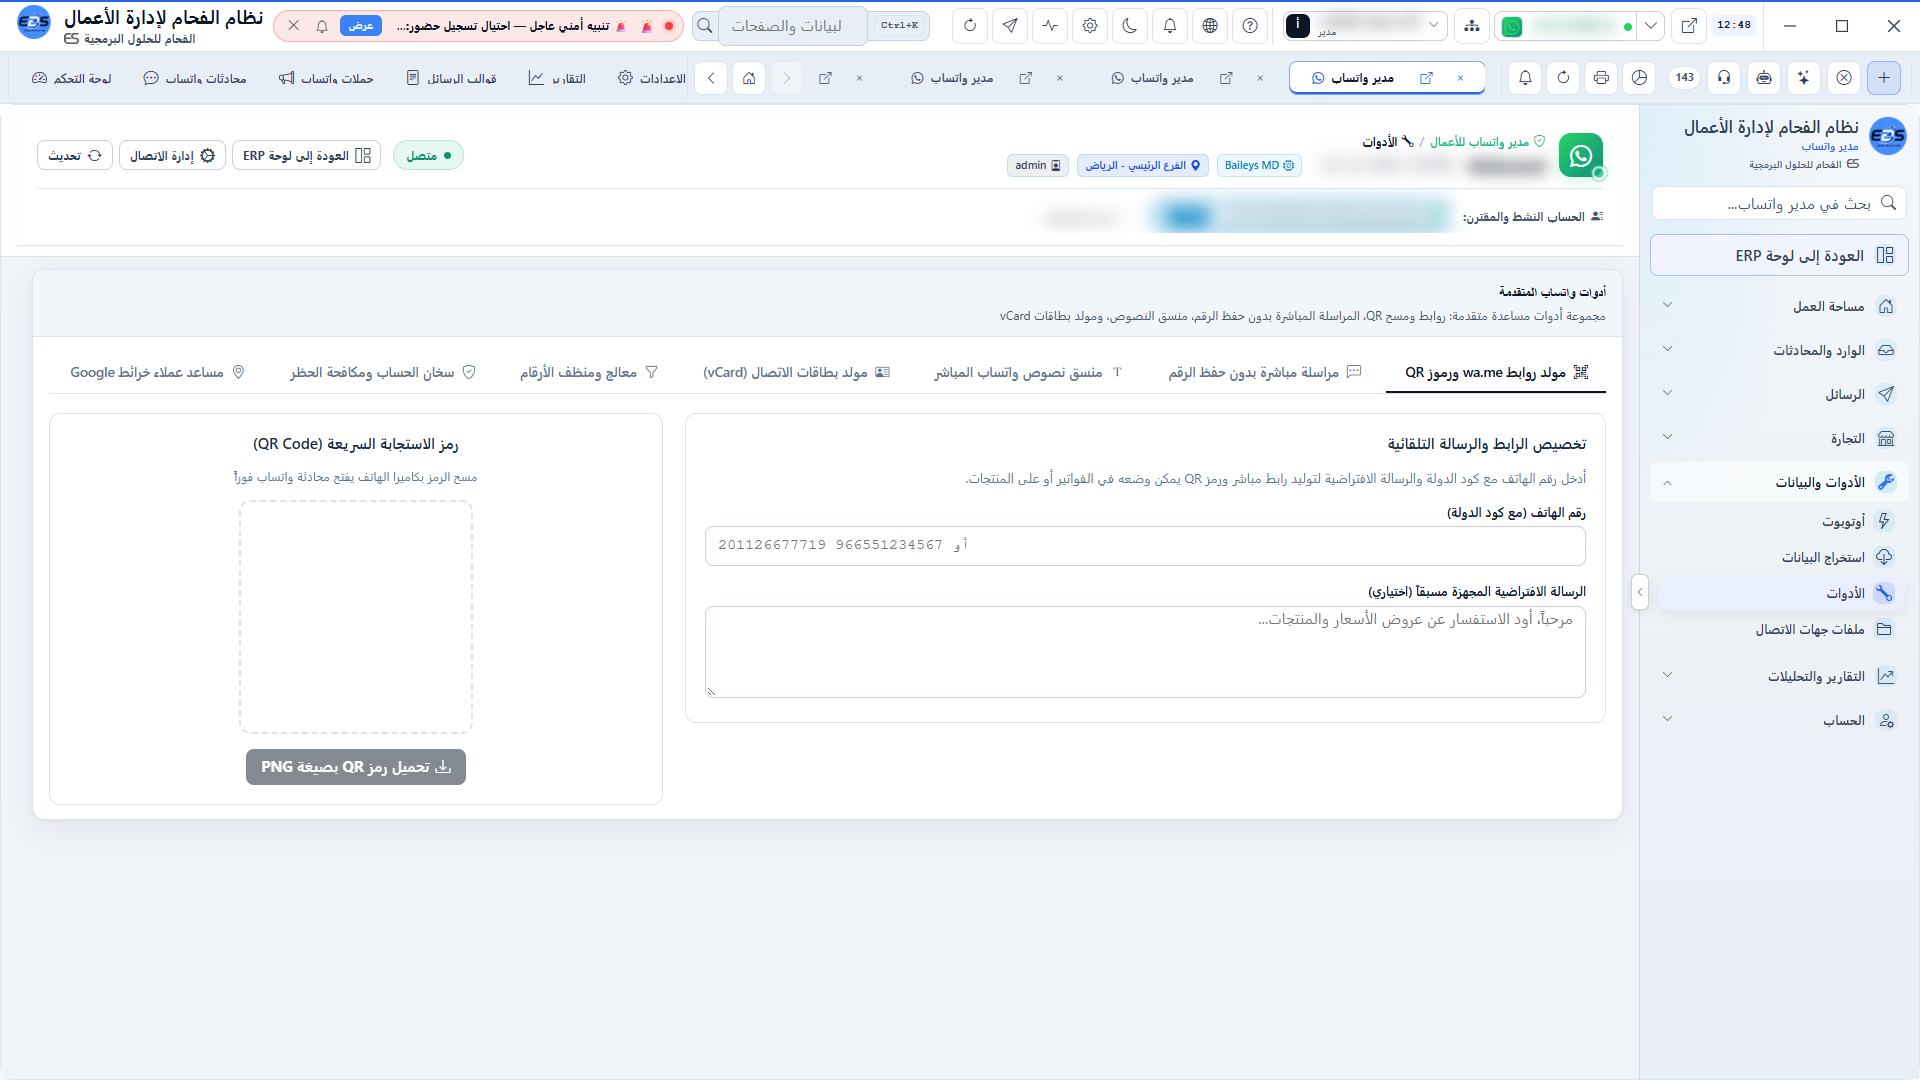Focus the default message textarea
Image resolution: width=1920 pixels, height=1080 pixels.
pos(1145,651)
